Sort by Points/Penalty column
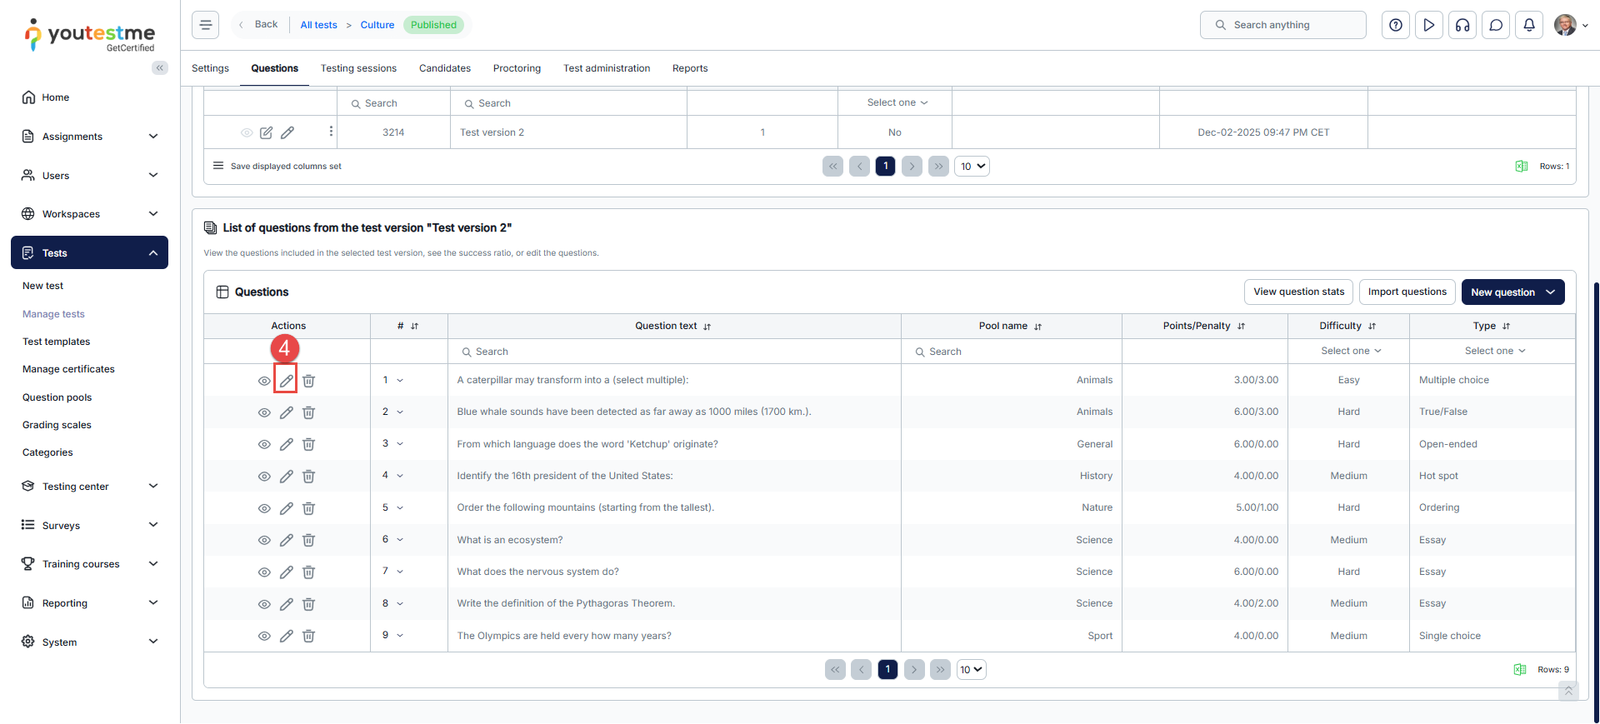Viewport: 1600px width, 724px height. point(1241,327)
